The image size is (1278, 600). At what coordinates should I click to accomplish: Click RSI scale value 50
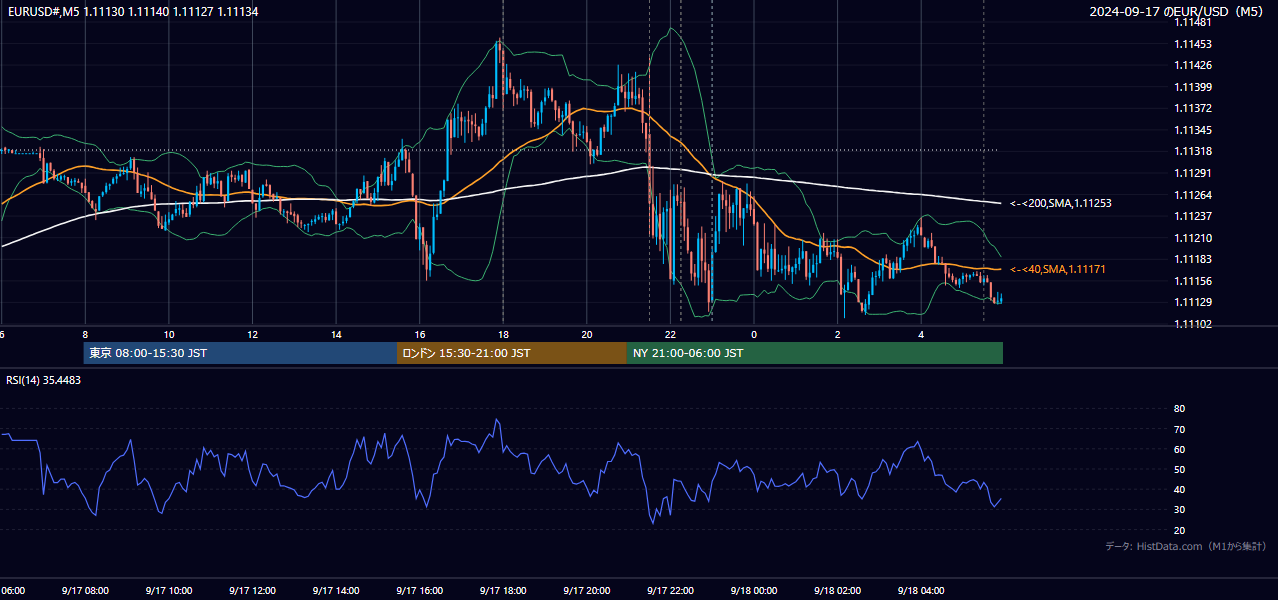coord(1179,469)
